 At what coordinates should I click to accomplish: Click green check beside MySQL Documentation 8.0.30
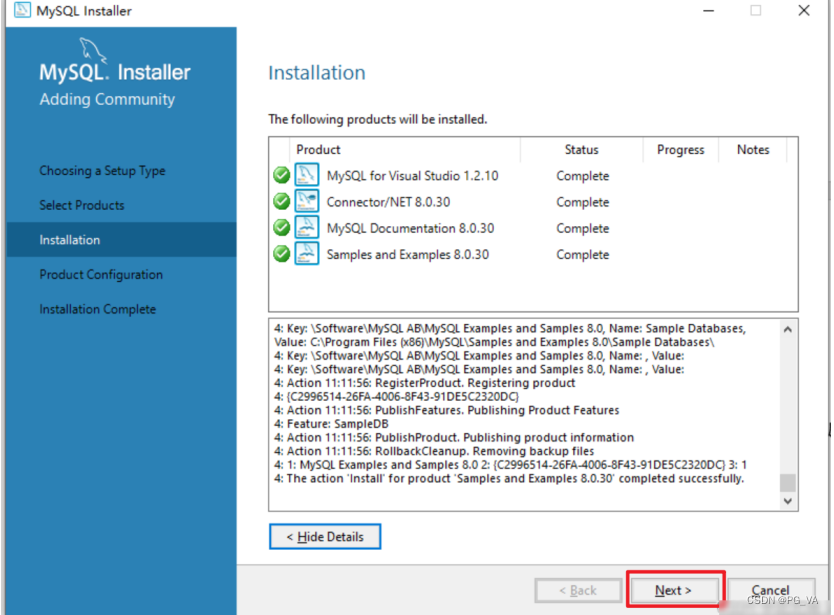pyautogui.click(x=281, y=228)
